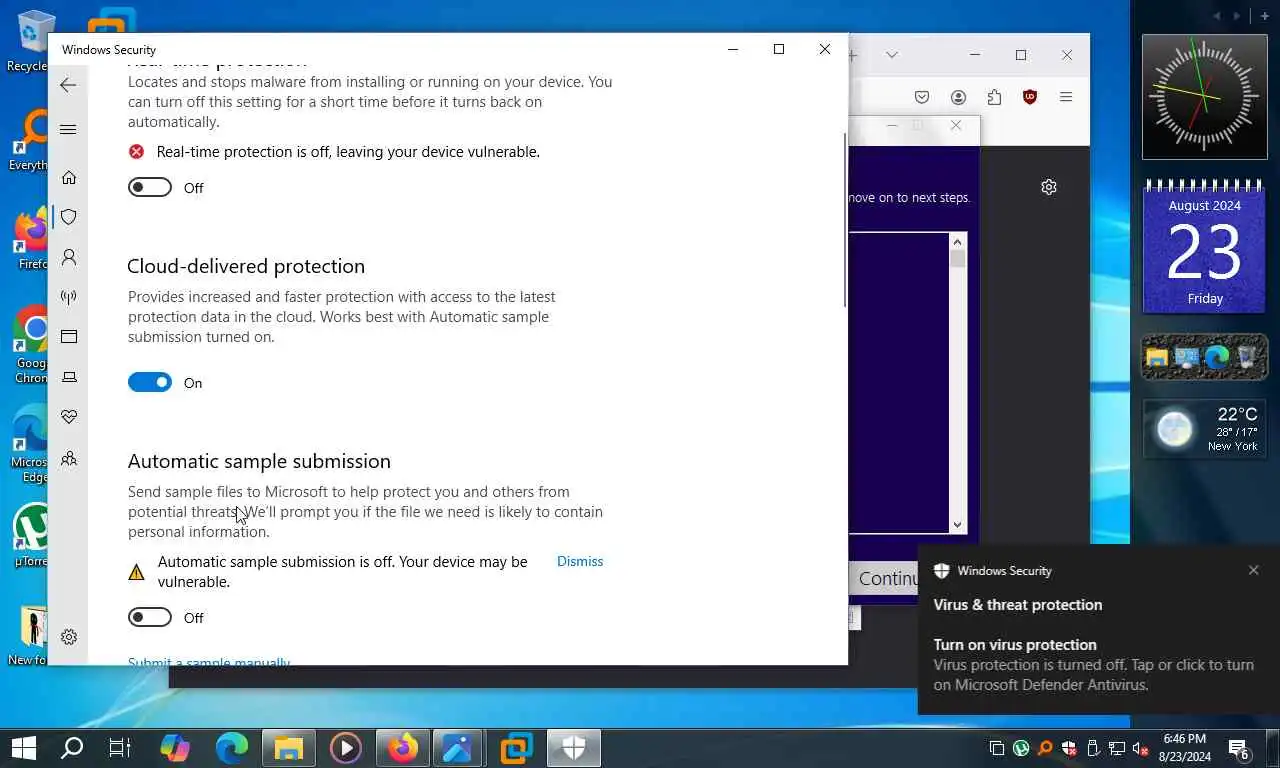Open the Action Center notifications icon

pyautogui.click(x=1240, y=748)
